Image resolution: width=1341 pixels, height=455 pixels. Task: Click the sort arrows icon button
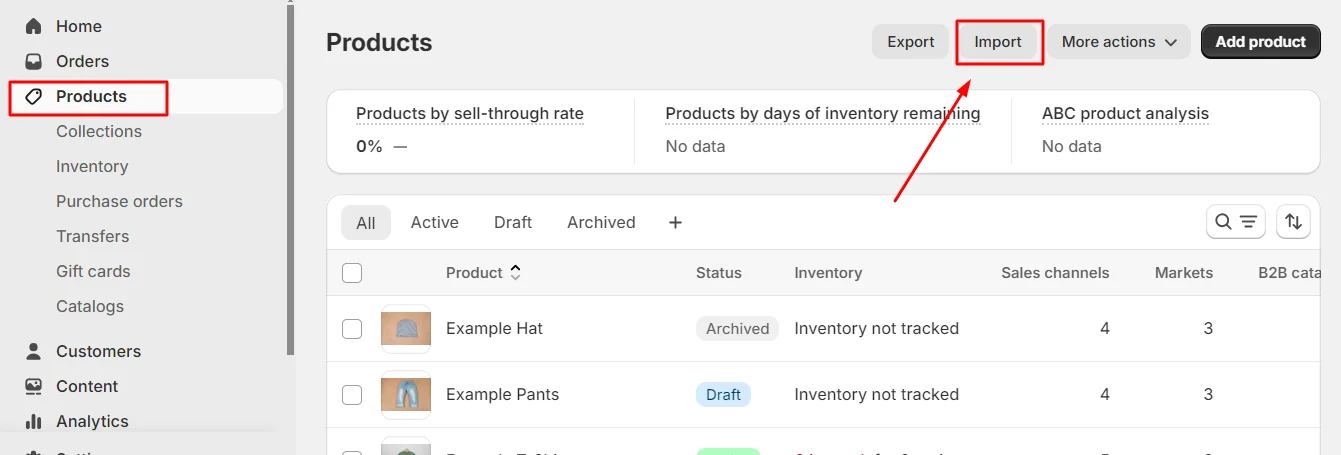(1293, 222)
